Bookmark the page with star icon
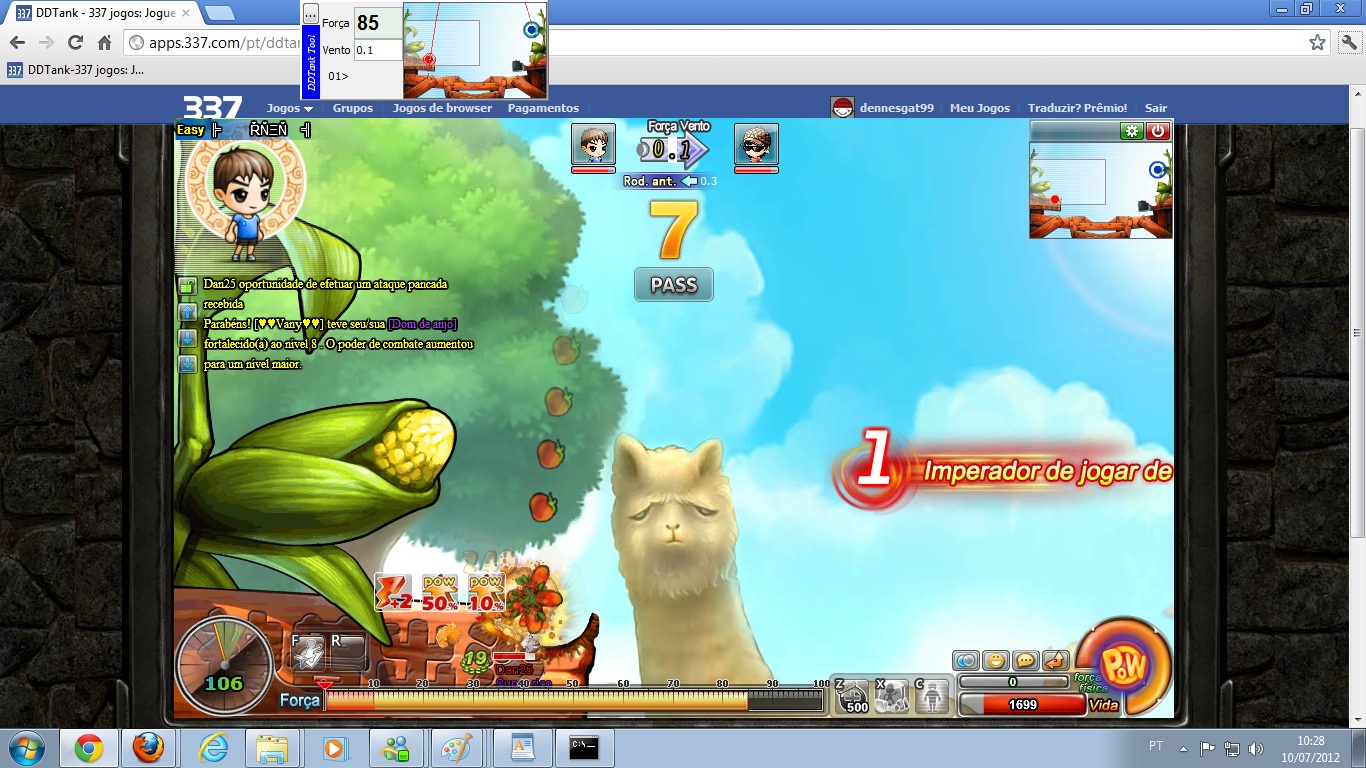 click(x=1317, y=43)
